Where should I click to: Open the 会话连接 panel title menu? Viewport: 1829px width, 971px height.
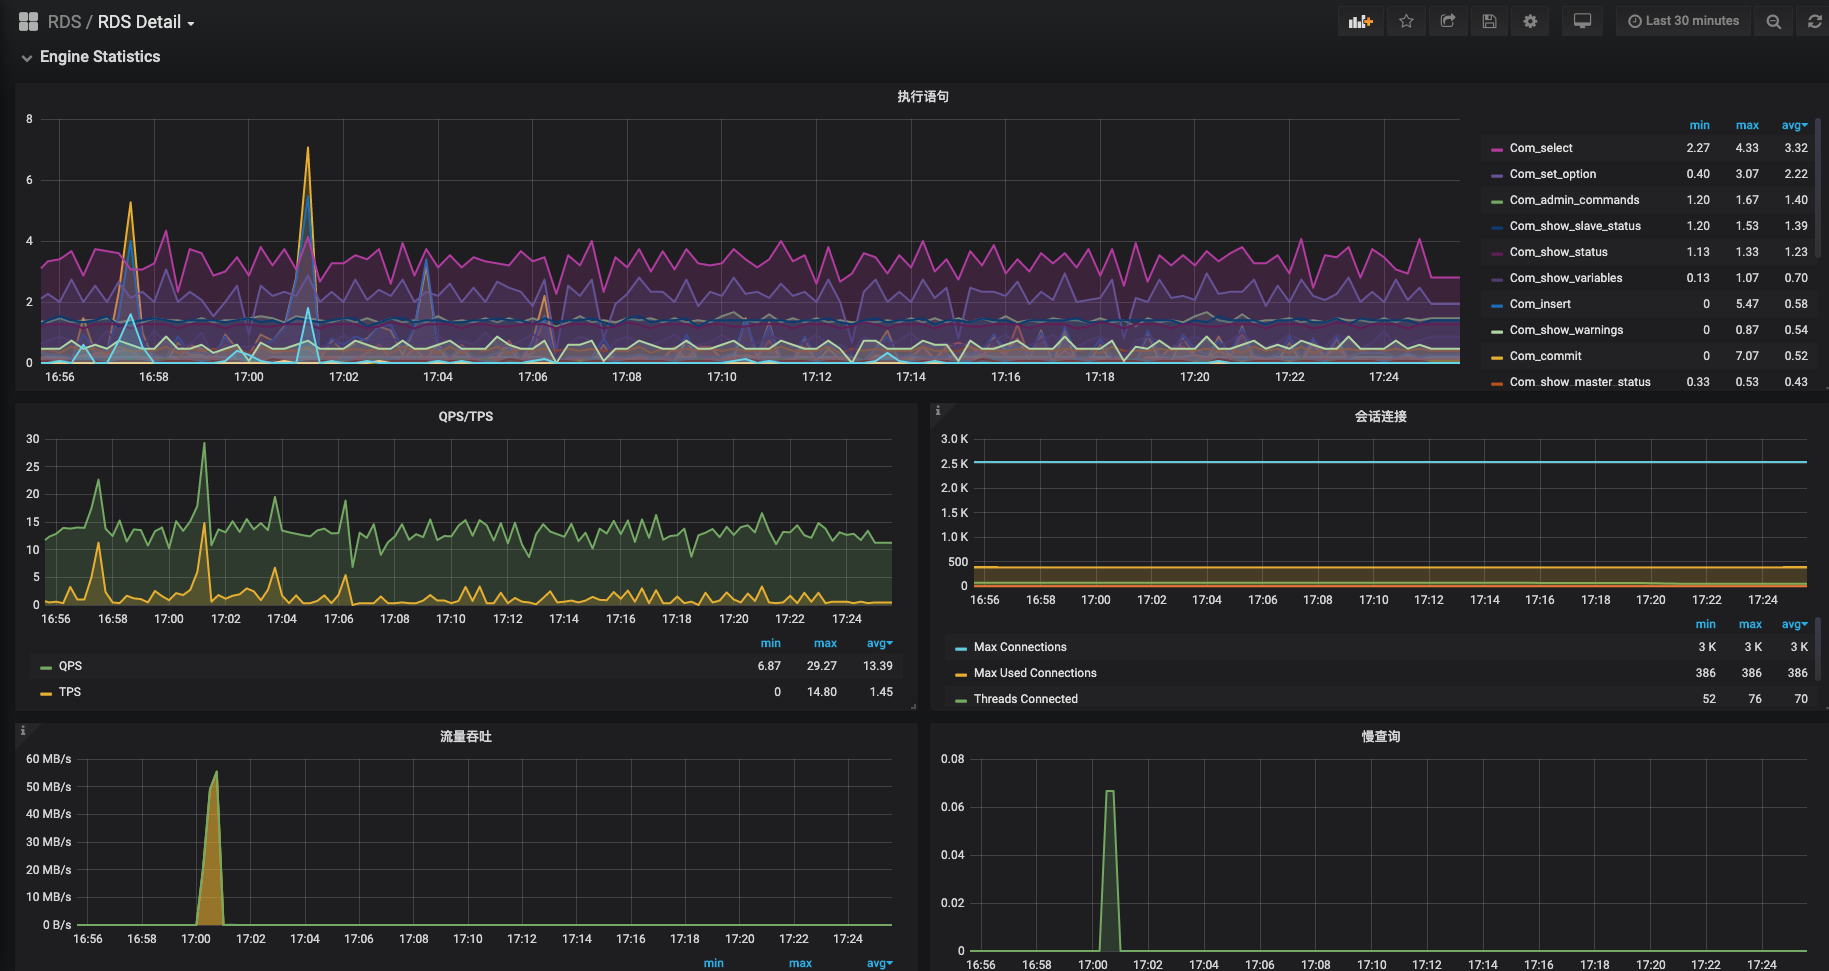(x=1380, y=417)
